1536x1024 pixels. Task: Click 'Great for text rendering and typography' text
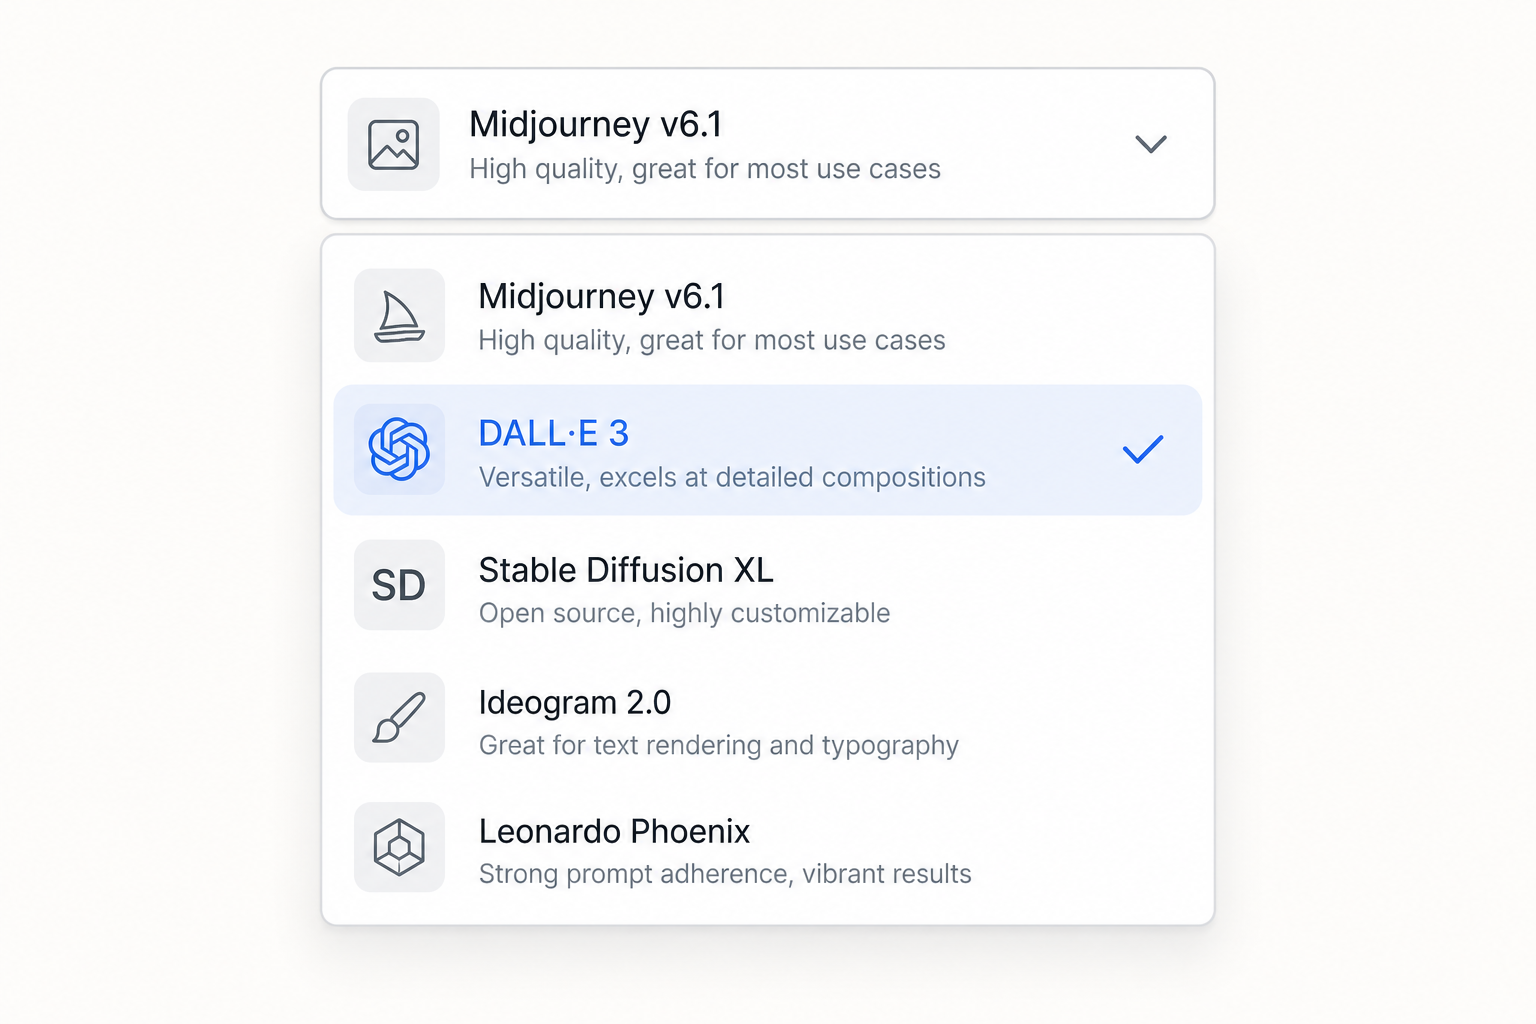[718, 746]
